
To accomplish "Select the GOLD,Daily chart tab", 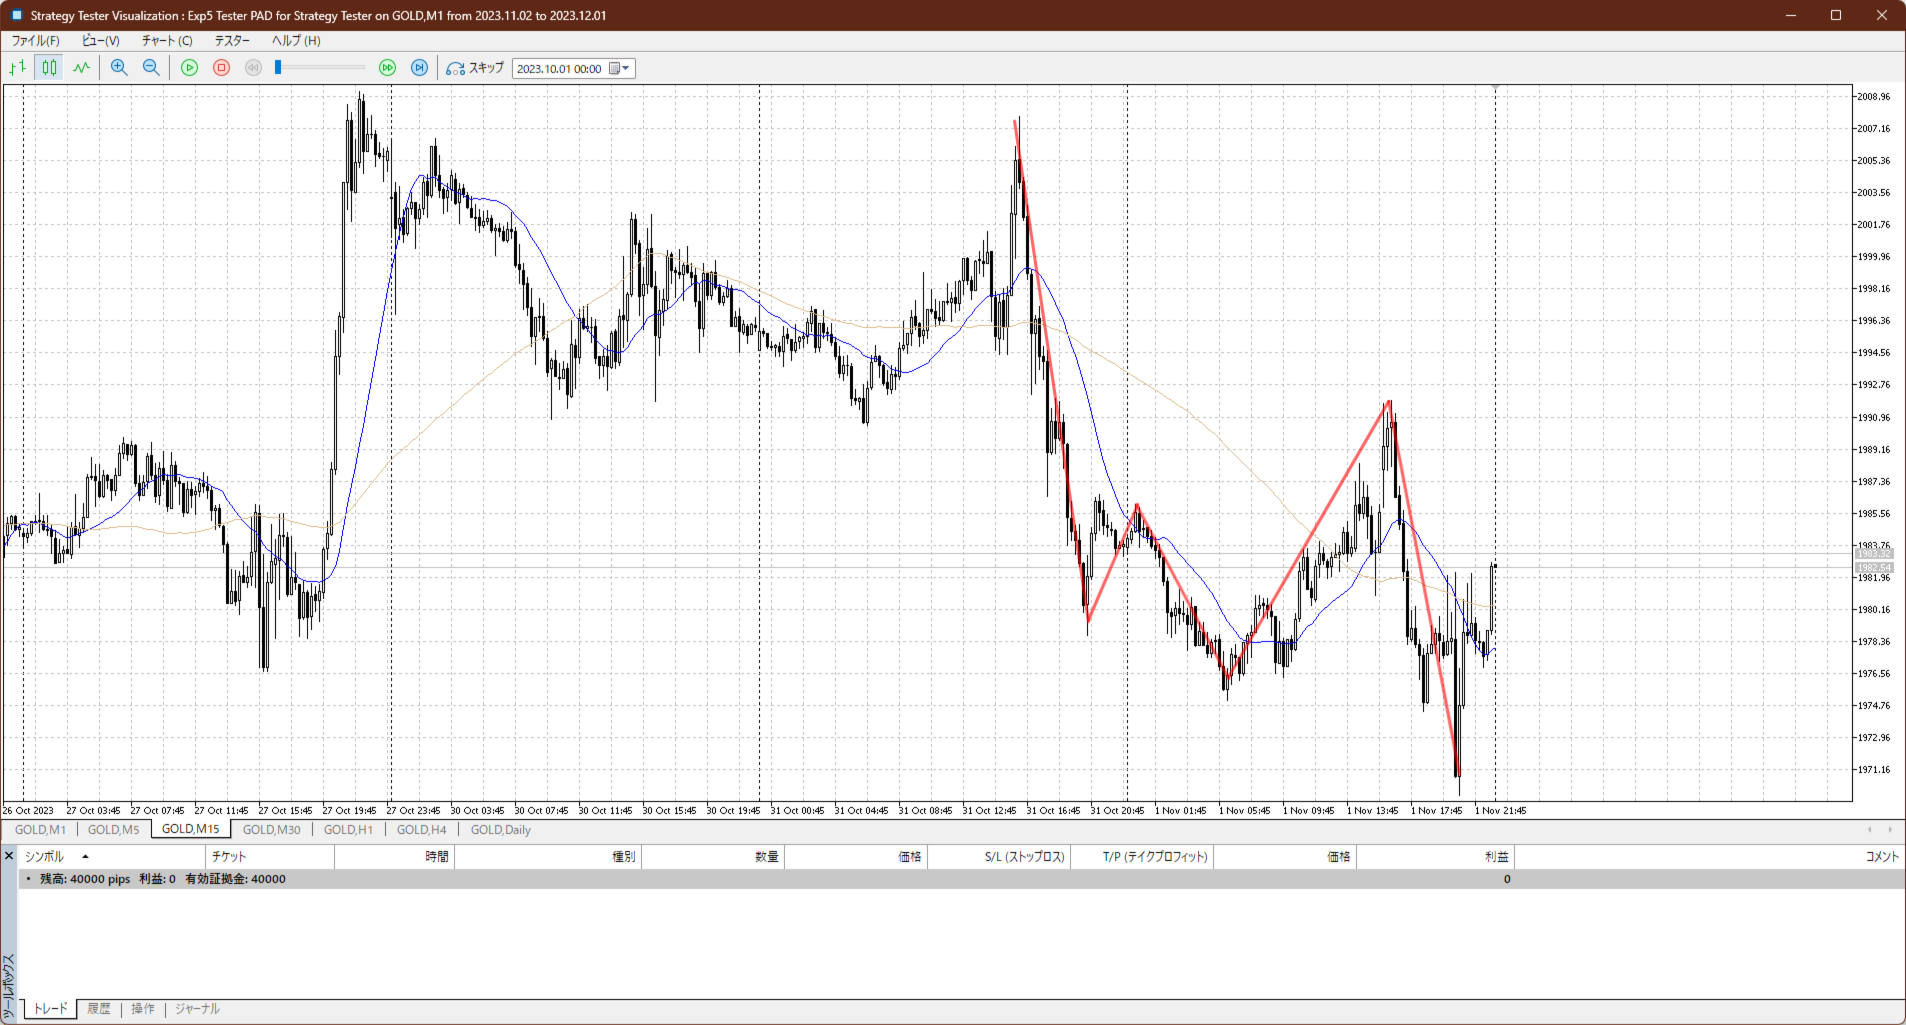I will 500,830.
